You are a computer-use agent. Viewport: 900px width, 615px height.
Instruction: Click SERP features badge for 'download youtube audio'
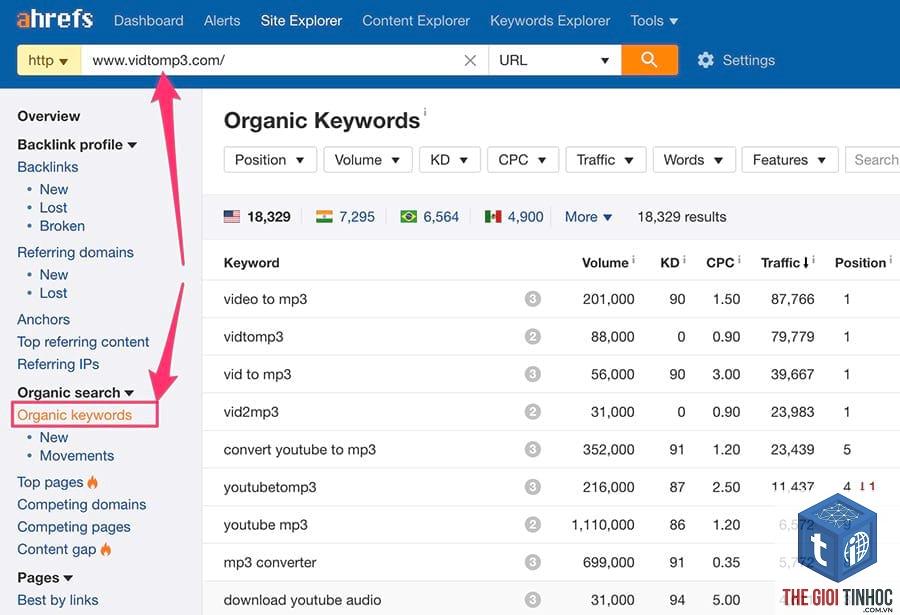tap(533, 599)
